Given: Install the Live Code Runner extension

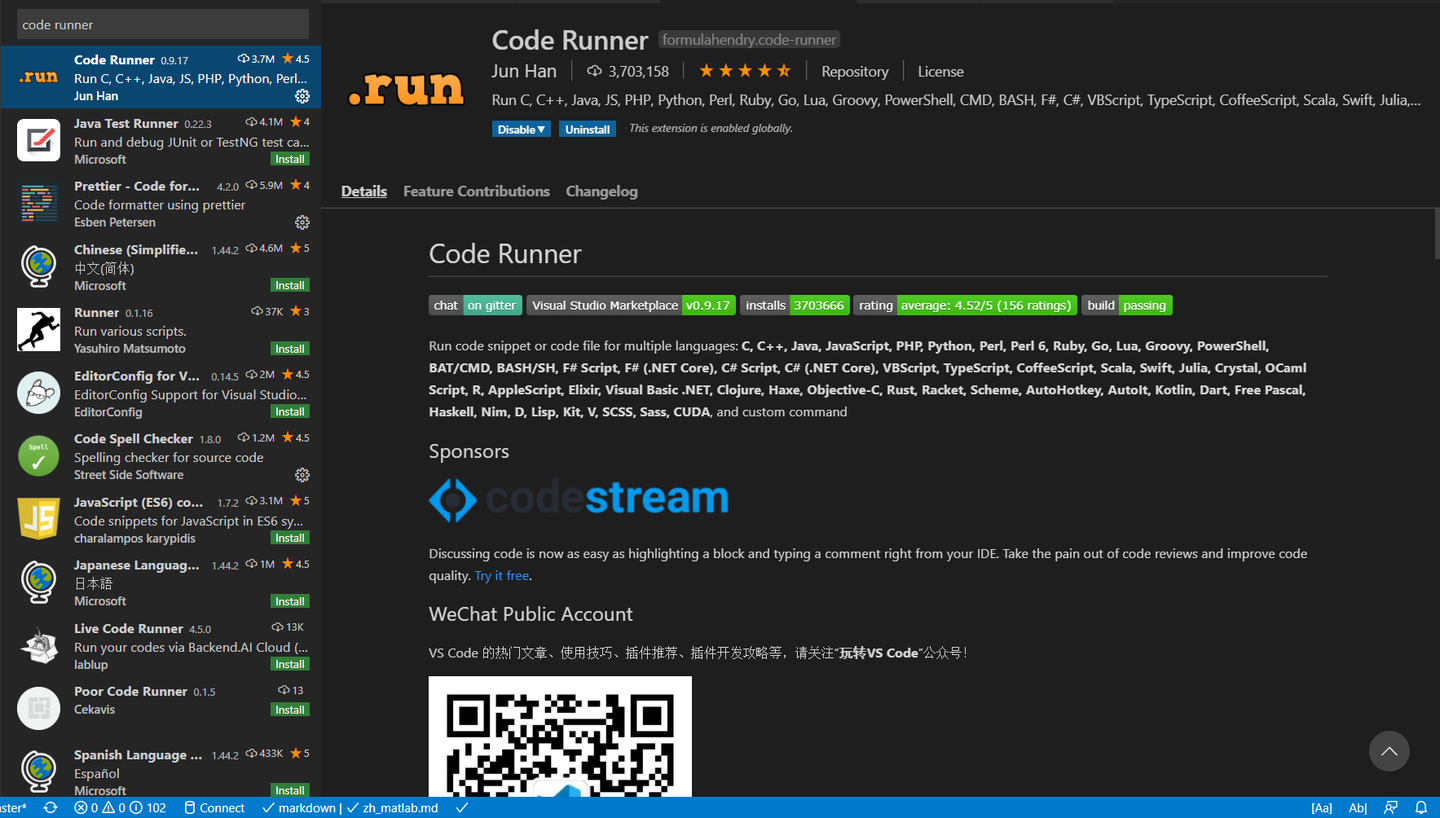Looking at the screenshot, I should (x=290, y=664).
